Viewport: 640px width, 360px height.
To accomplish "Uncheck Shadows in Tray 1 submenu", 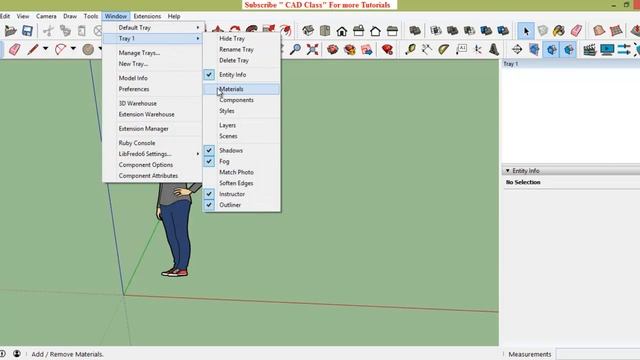I will (241, 151).
